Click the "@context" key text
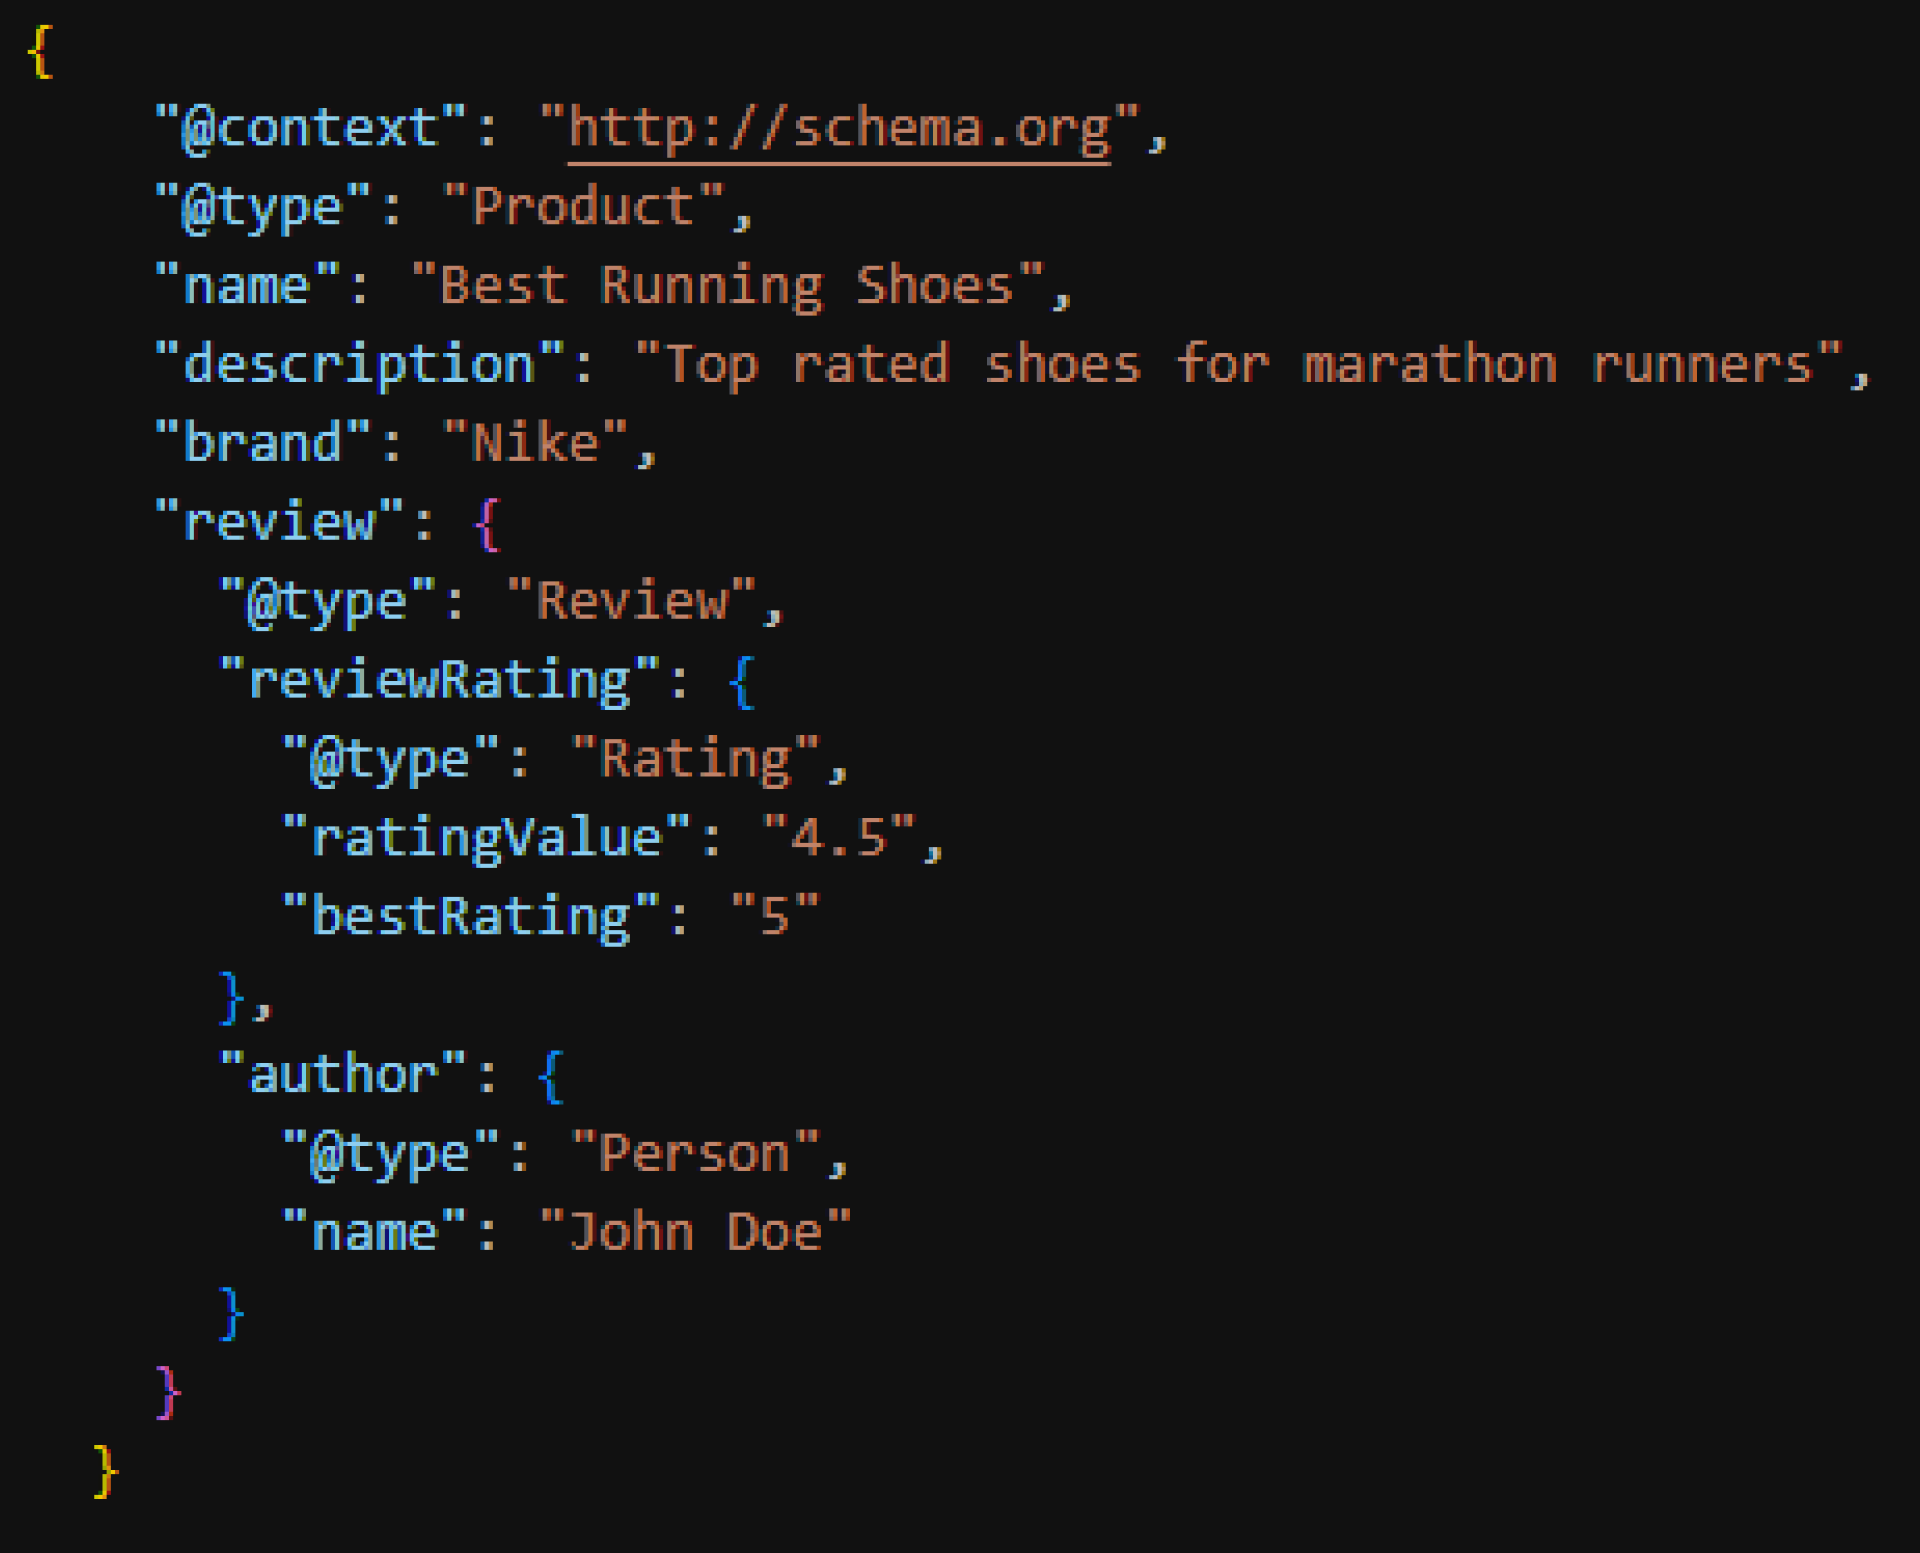This screenshot has width=1920, height=1553. pos(311,129)
